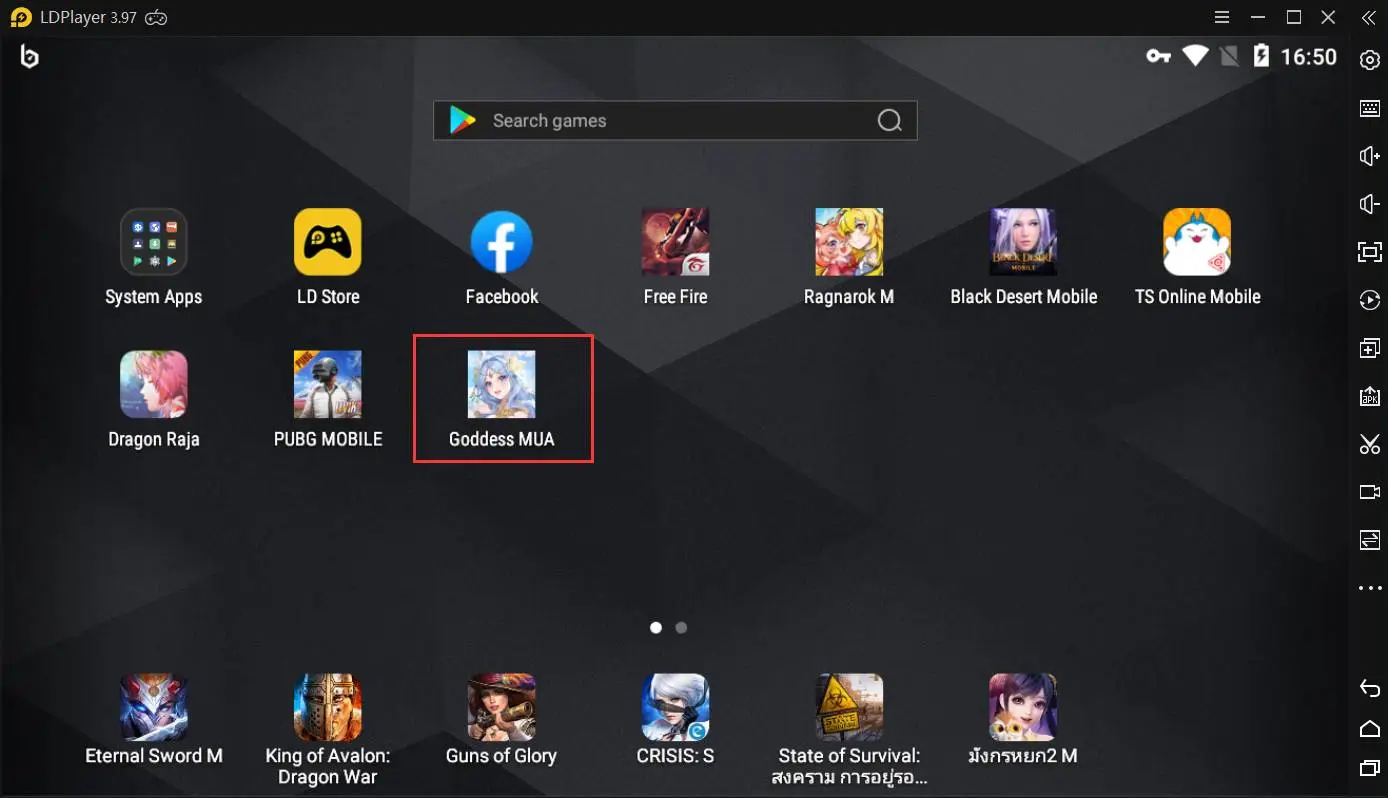
Task: Launch CRISIS: S game
Action: click(675, 707)
